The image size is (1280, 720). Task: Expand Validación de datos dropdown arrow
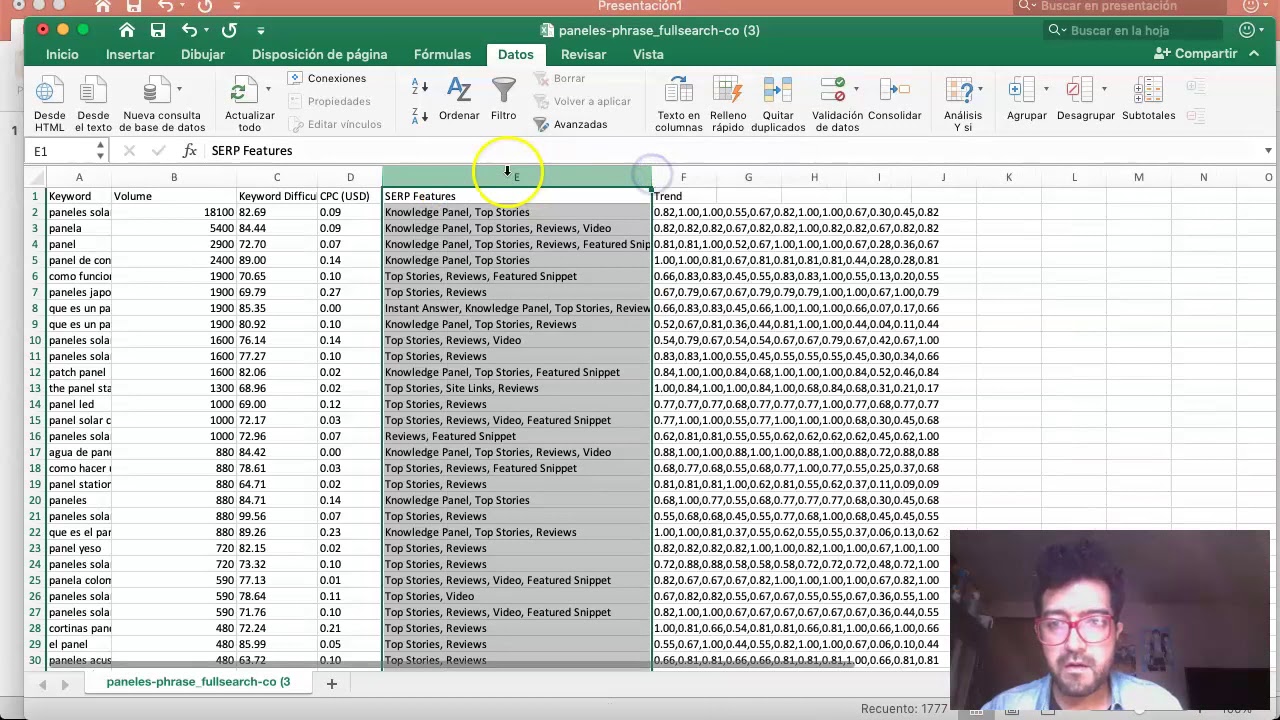coord(856,89)
